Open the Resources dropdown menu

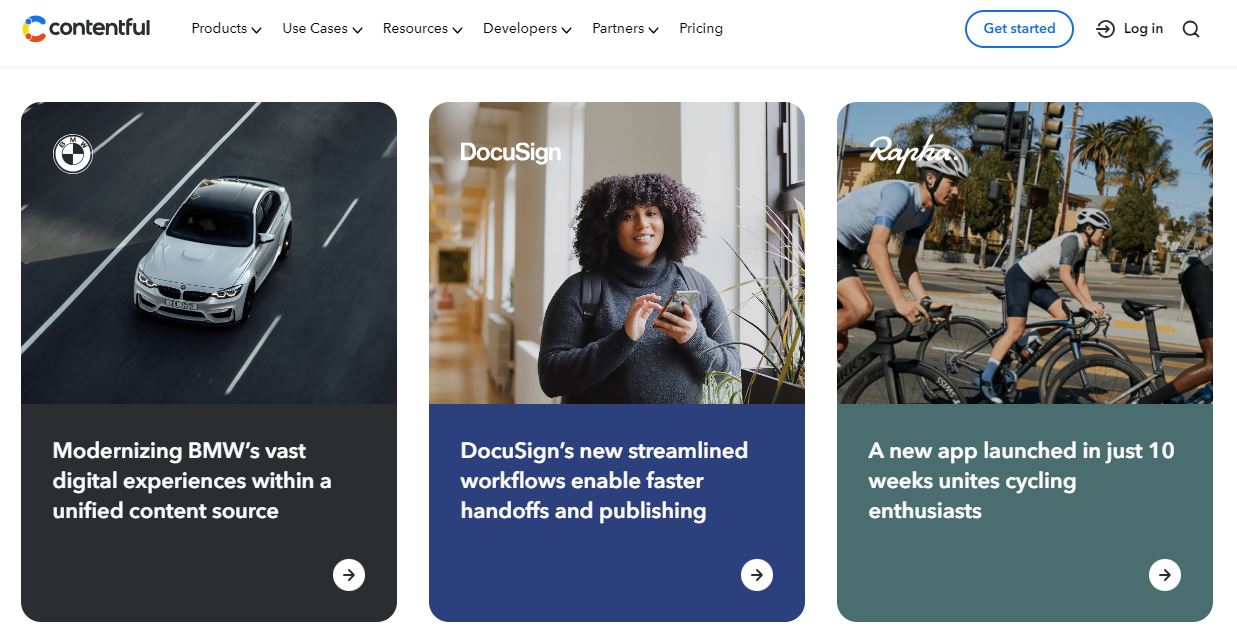point(422,29)
